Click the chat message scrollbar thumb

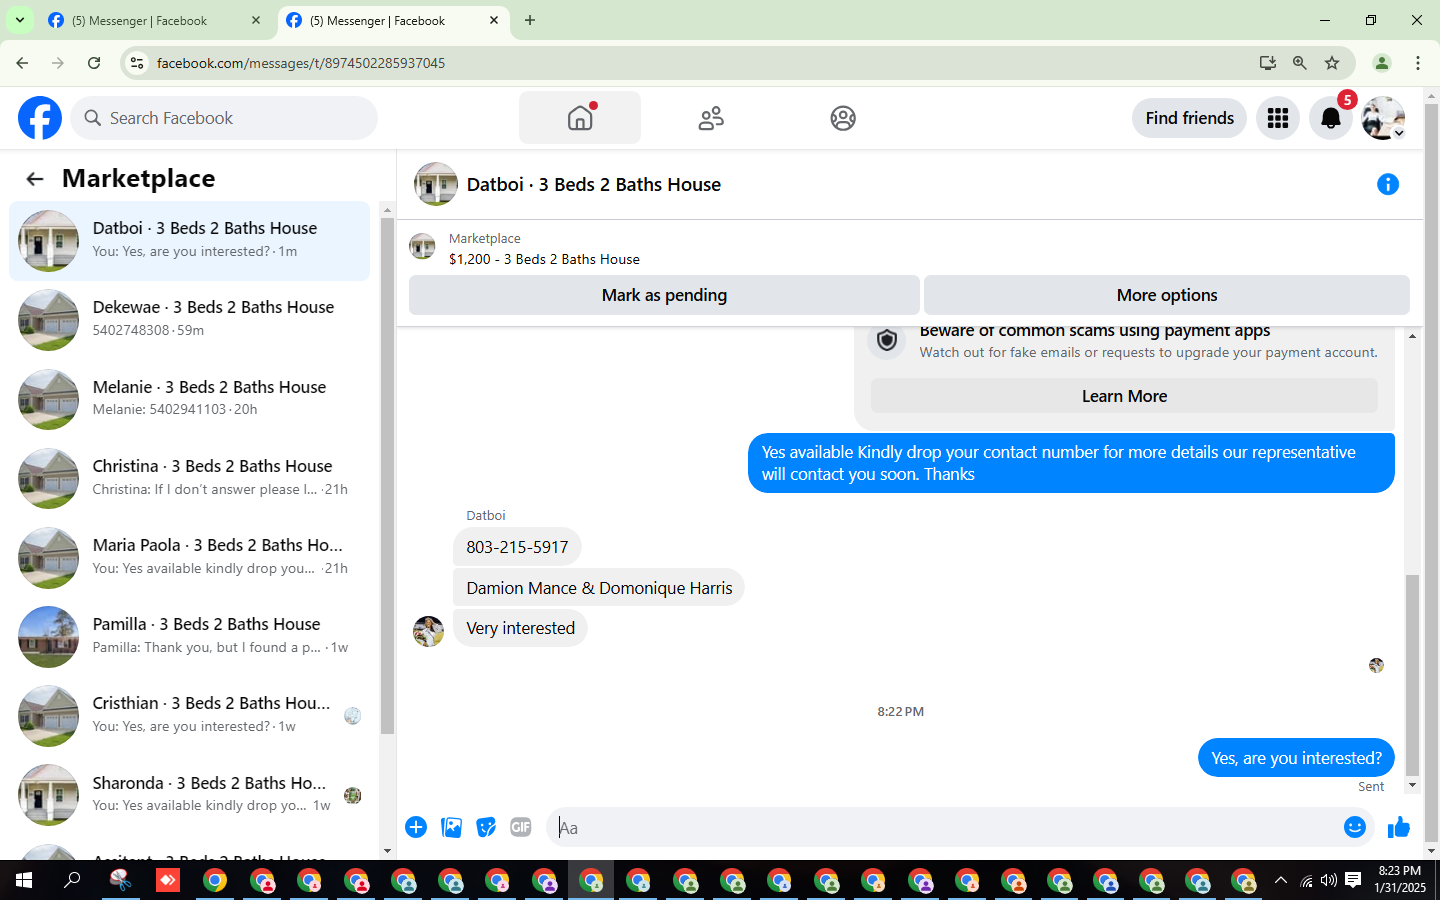pyautogui.click(x=1412, y=675)
